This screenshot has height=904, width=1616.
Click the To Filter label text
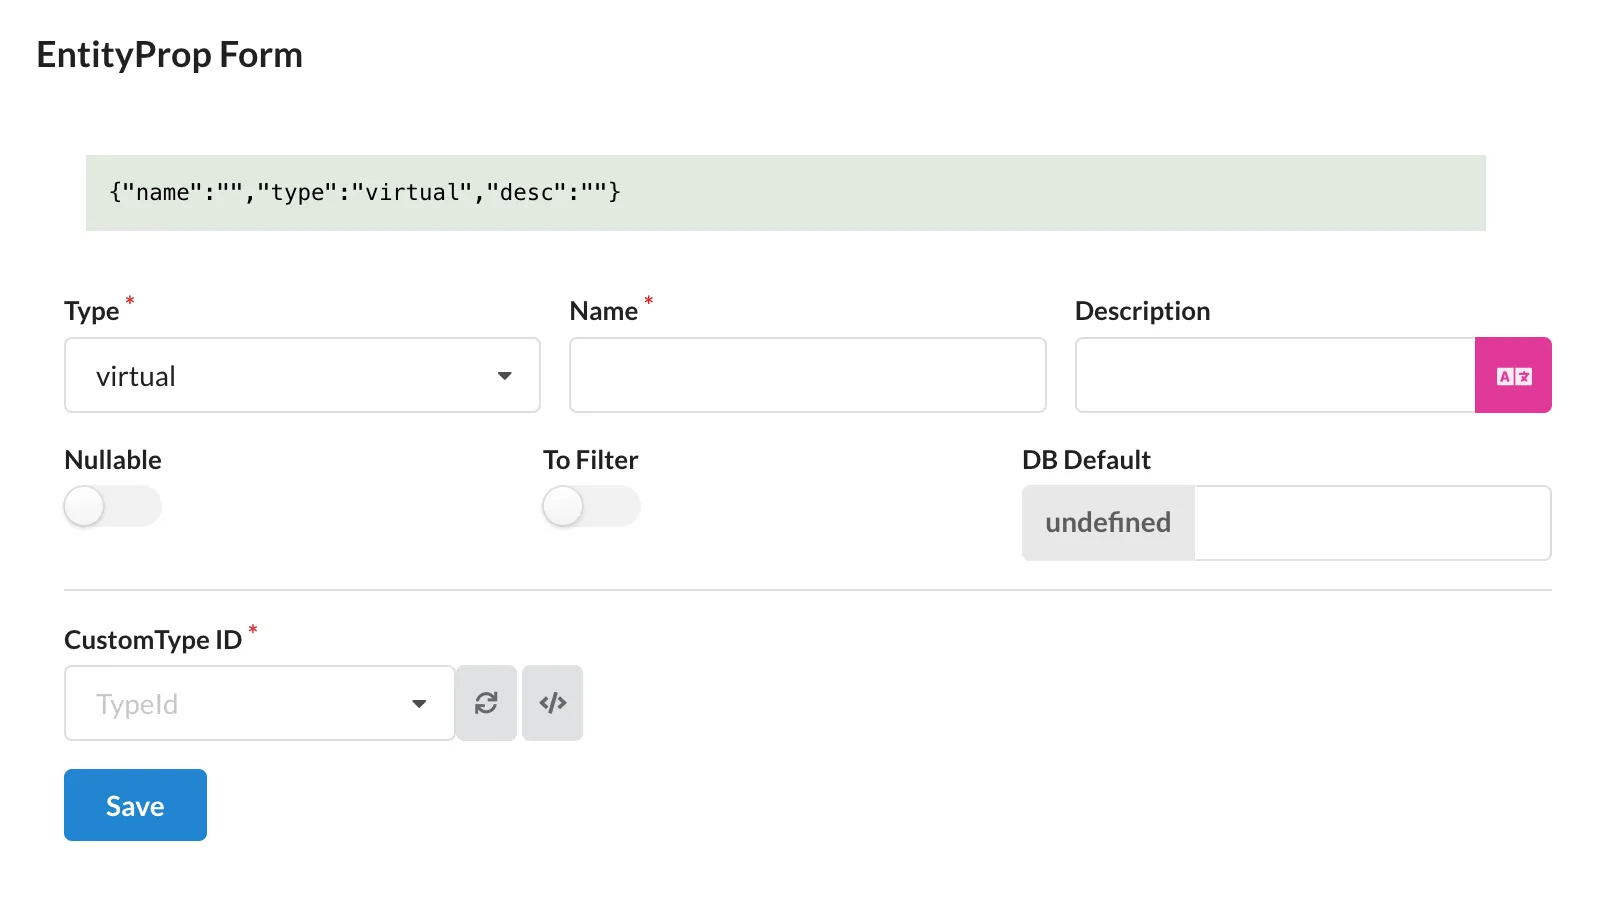click(x=590, y=460)
